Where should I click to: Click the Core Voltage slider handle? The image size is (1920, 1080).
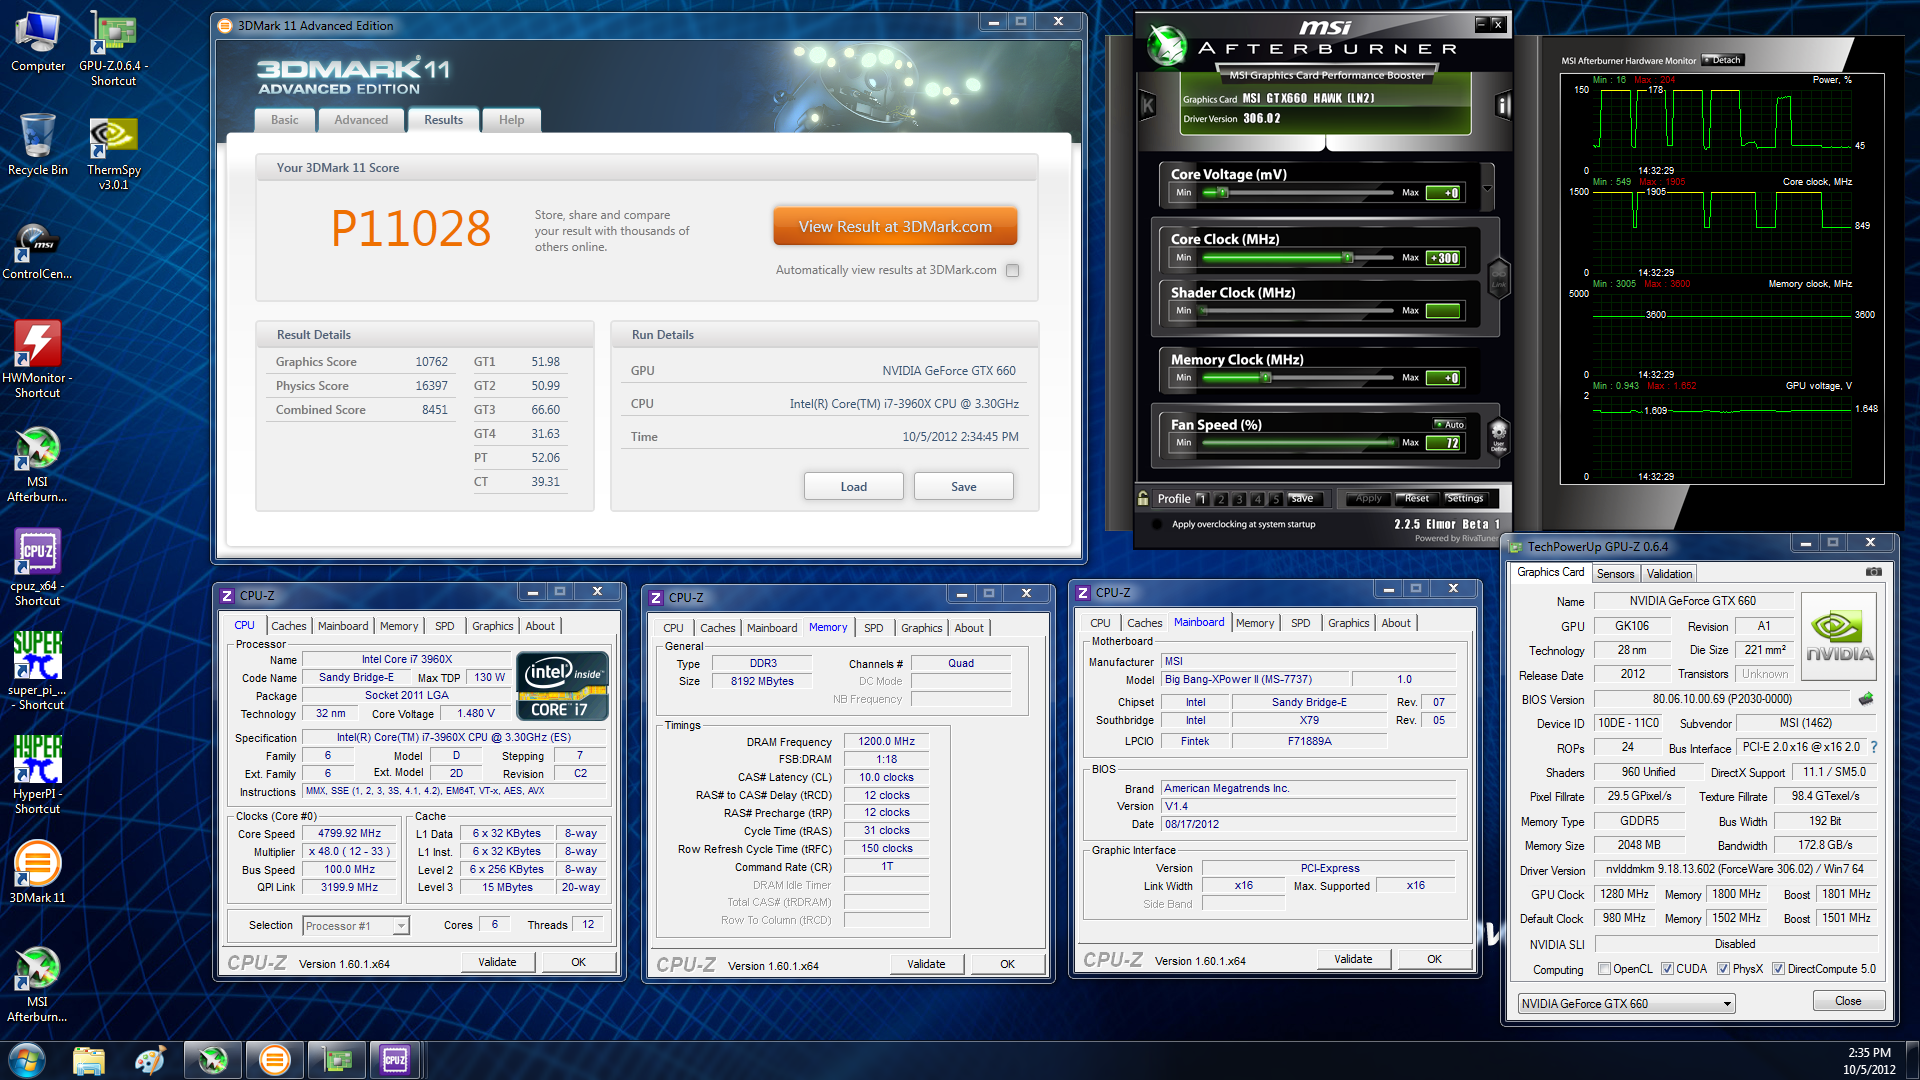coord(1222,193)
